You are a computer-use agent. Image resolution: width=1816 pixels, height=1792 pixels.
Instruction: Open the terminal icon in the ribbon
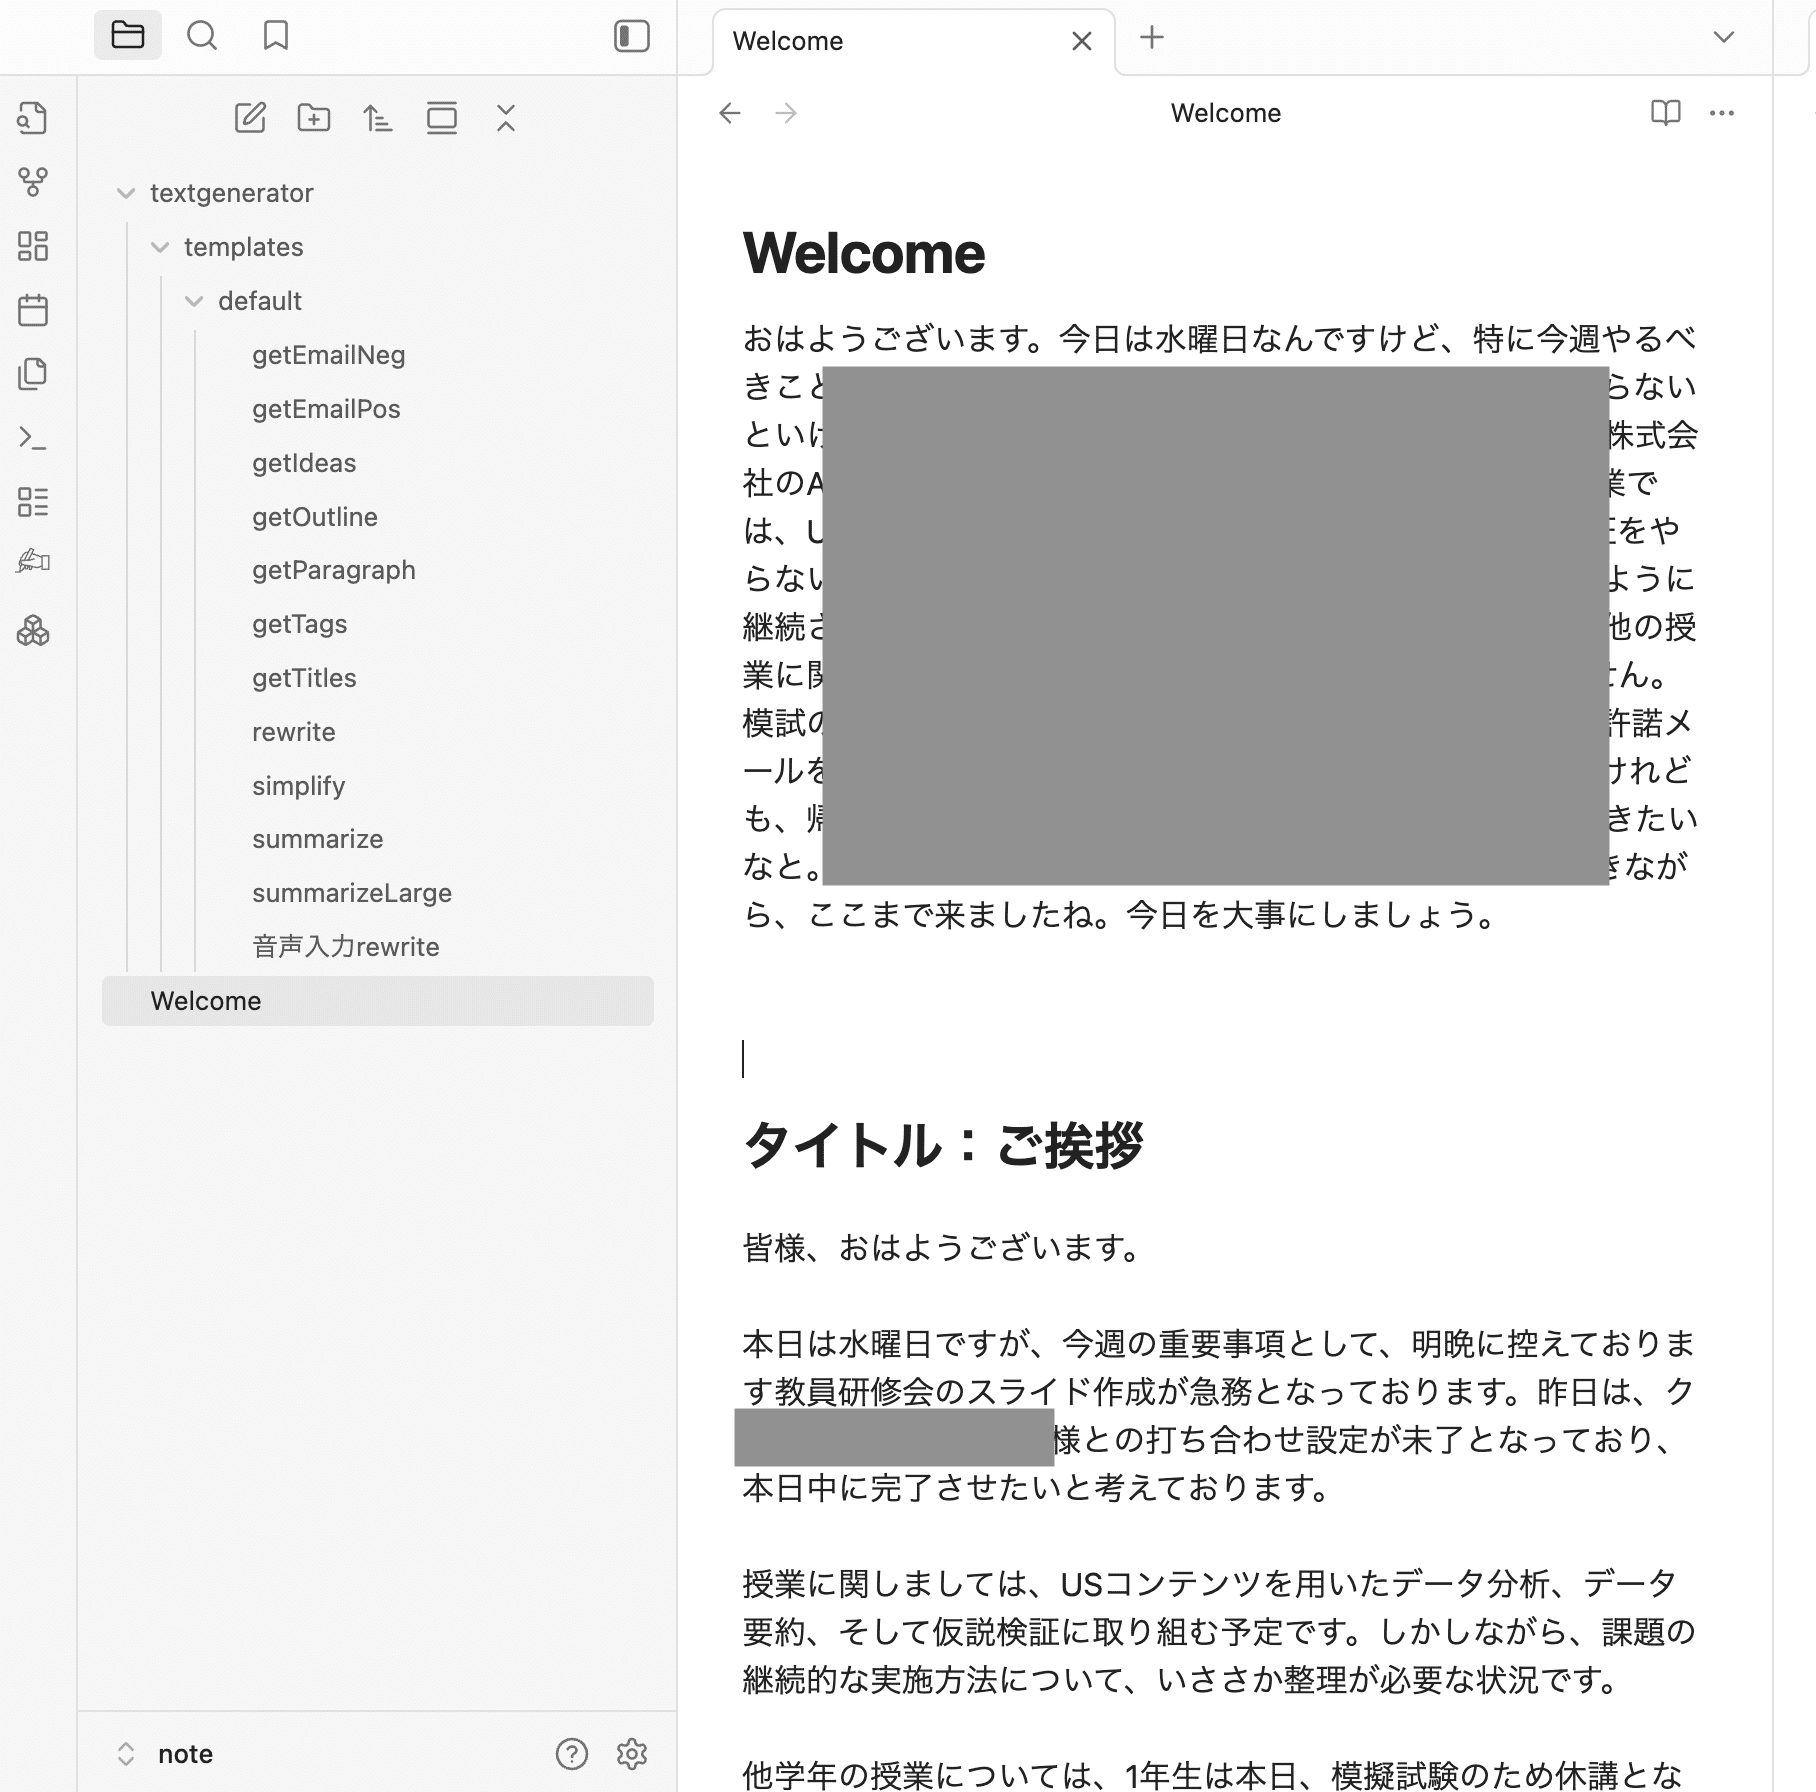[x=34, y=440]
